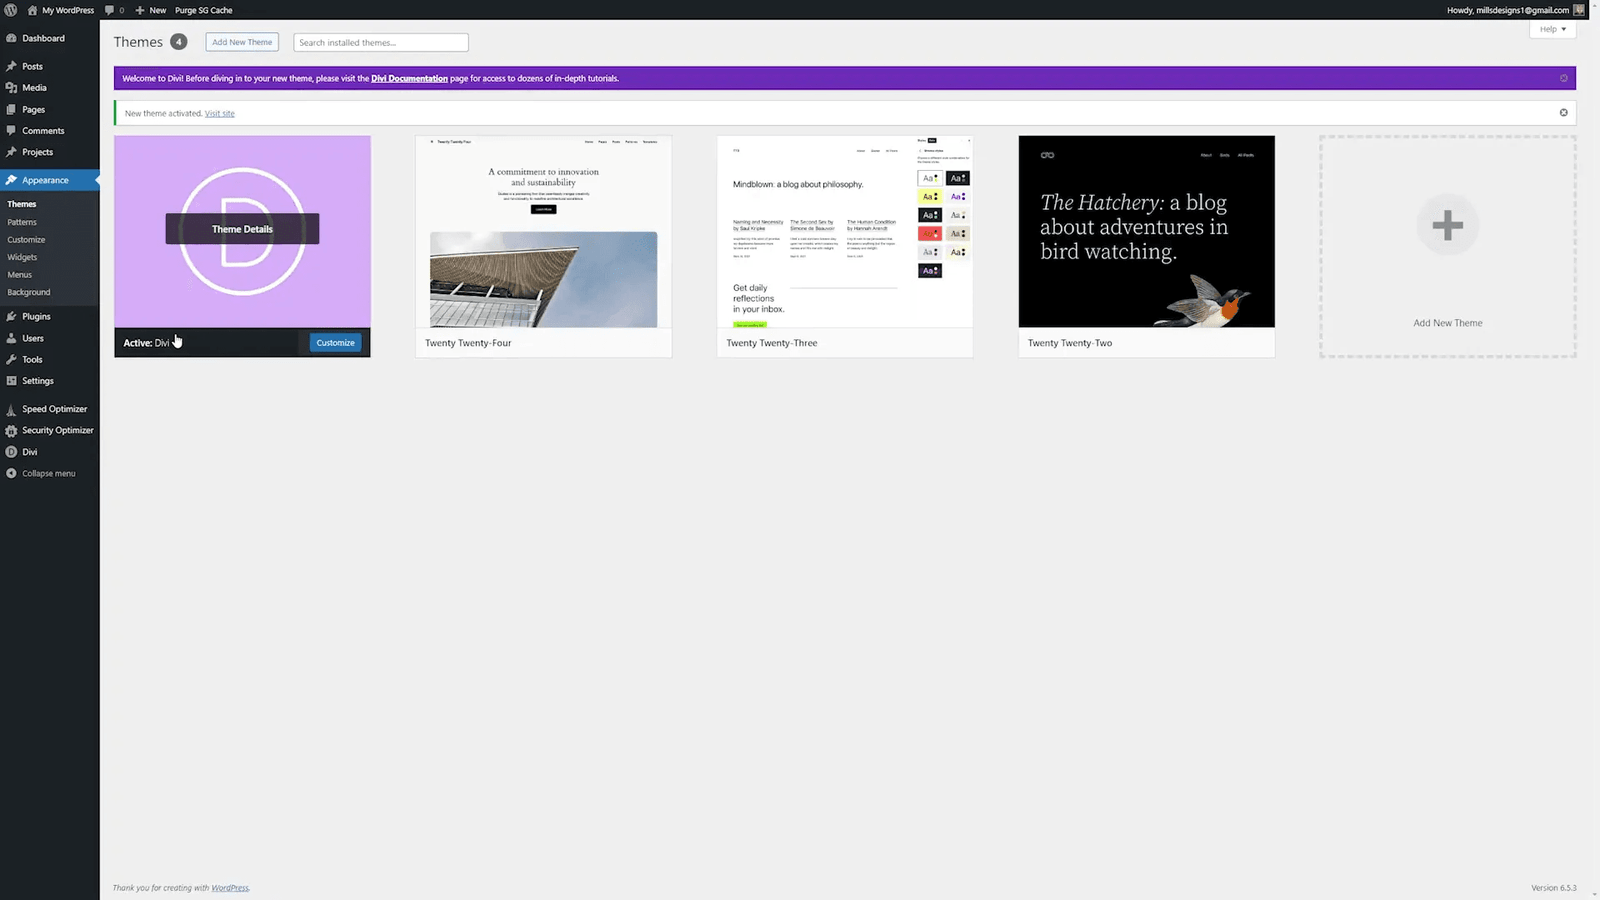The width and height of the screenshot is (1600, 900).
Task: Select the Twenty Twenty-Two theme thumbnail
Action: [x=1147, y=231]
